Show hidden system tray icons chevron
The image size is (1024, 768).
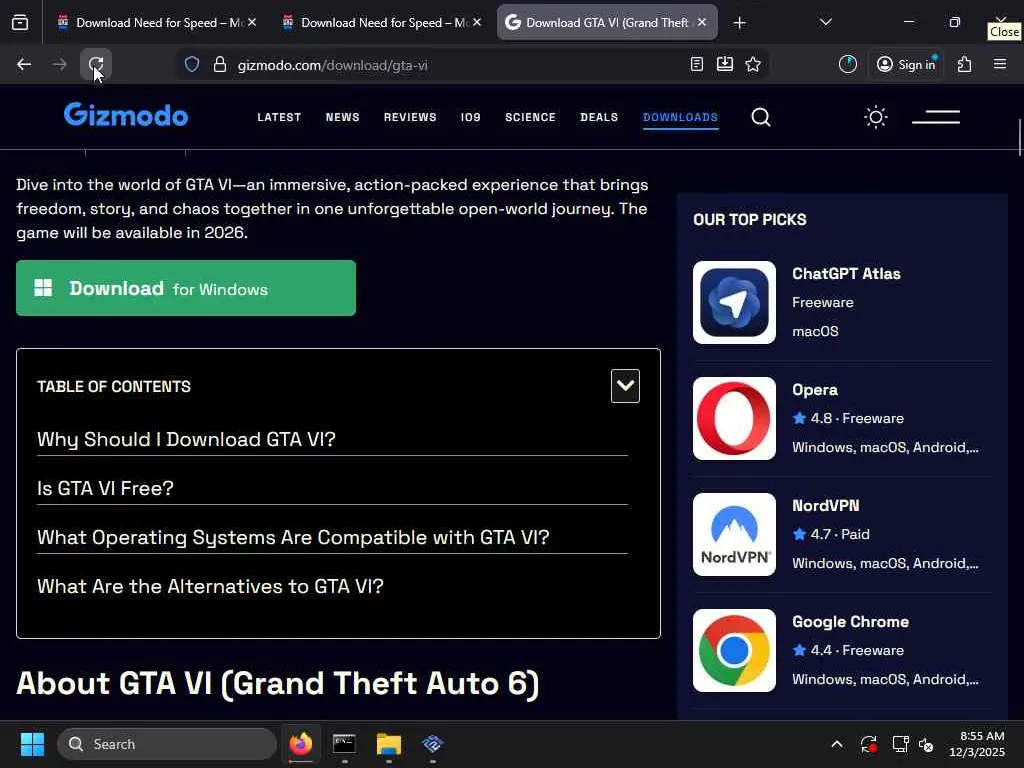[x=837, y=744]
